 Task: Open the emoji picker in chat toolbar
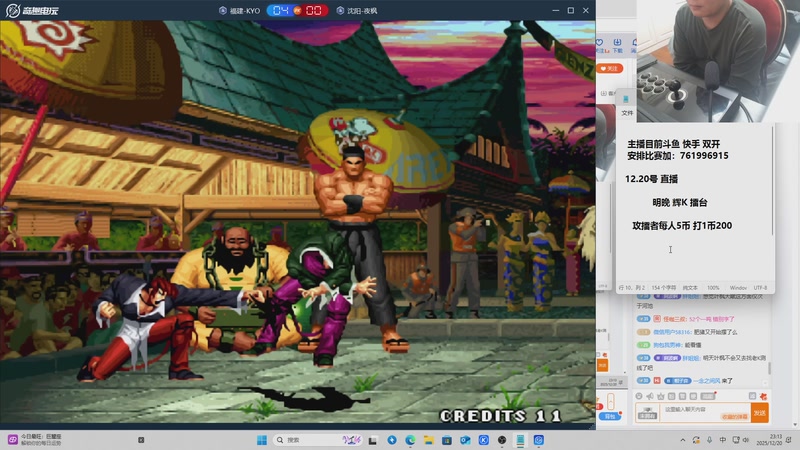pos(639,396)
